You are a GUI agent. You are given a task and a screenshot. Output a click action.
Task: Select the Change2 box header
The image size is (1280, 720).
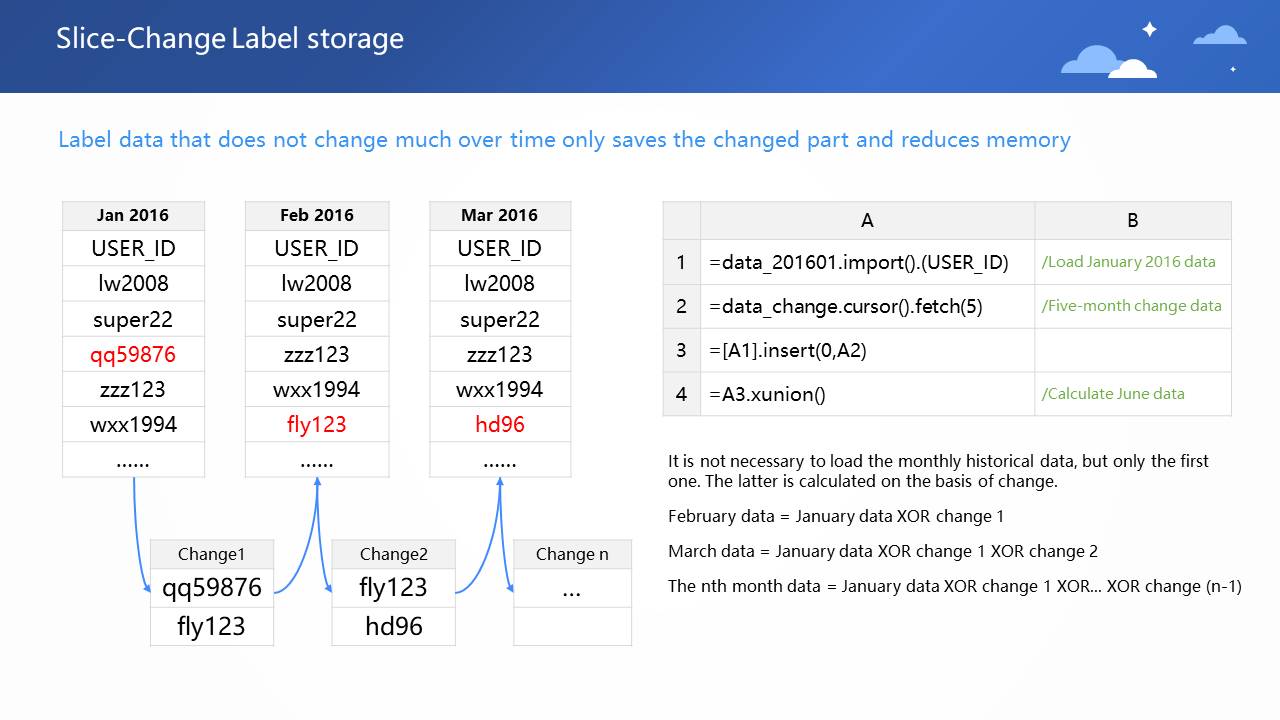[393, 554]
